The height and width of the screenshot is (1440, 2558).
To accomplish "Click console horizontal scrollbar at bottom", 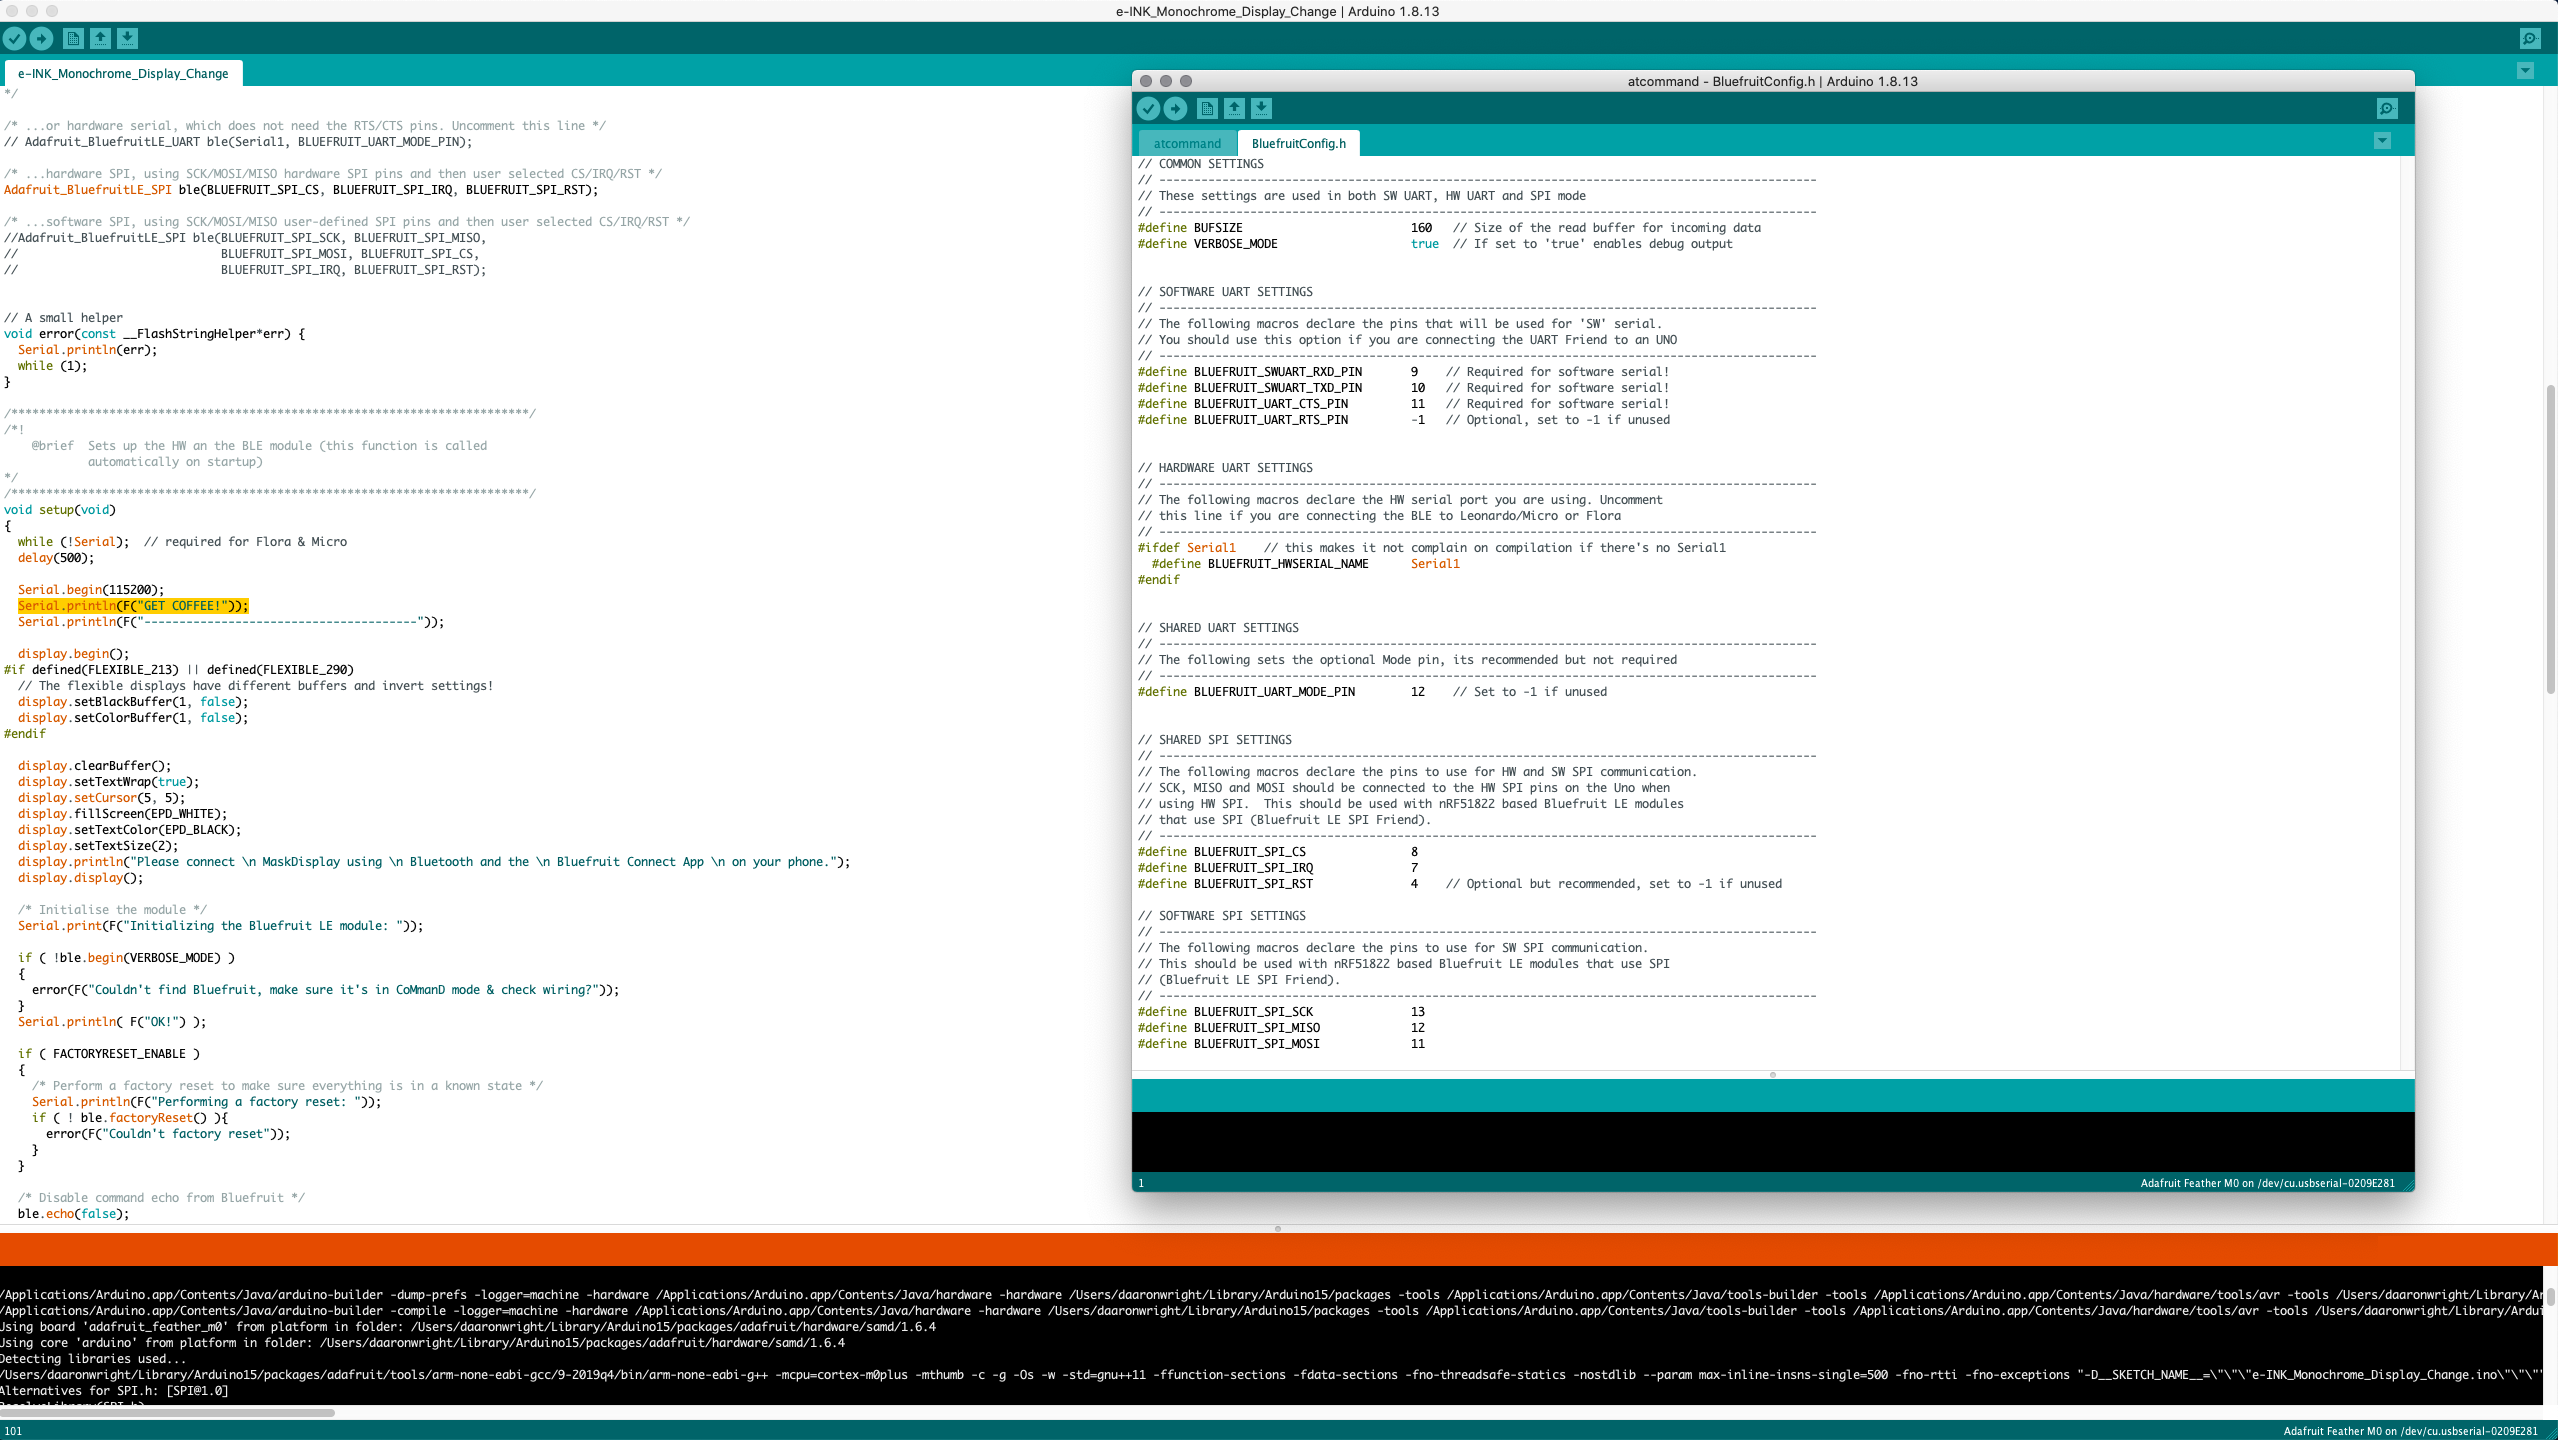I will click(168, 1412).
